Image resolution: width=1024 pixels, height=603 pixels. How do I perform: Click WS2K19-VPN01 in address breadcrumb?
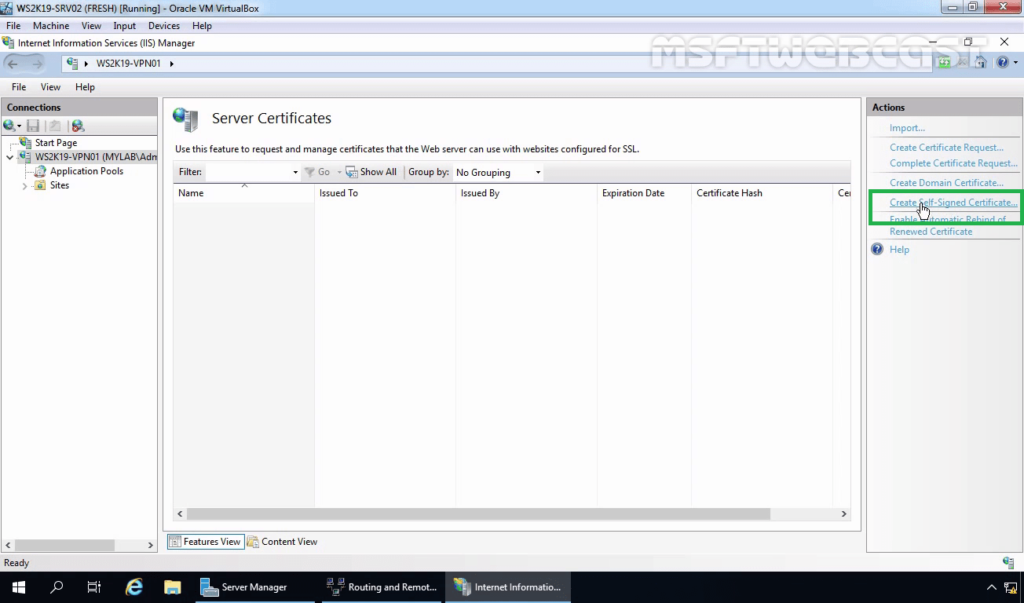[x=128, y=63]
